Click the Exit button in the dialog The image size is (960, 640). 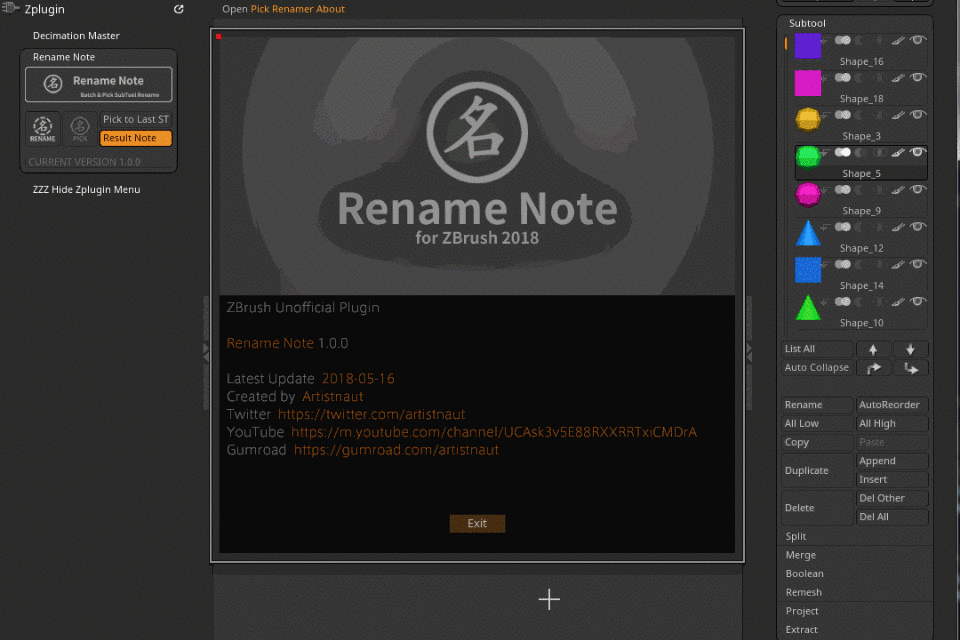click(477, 524)
